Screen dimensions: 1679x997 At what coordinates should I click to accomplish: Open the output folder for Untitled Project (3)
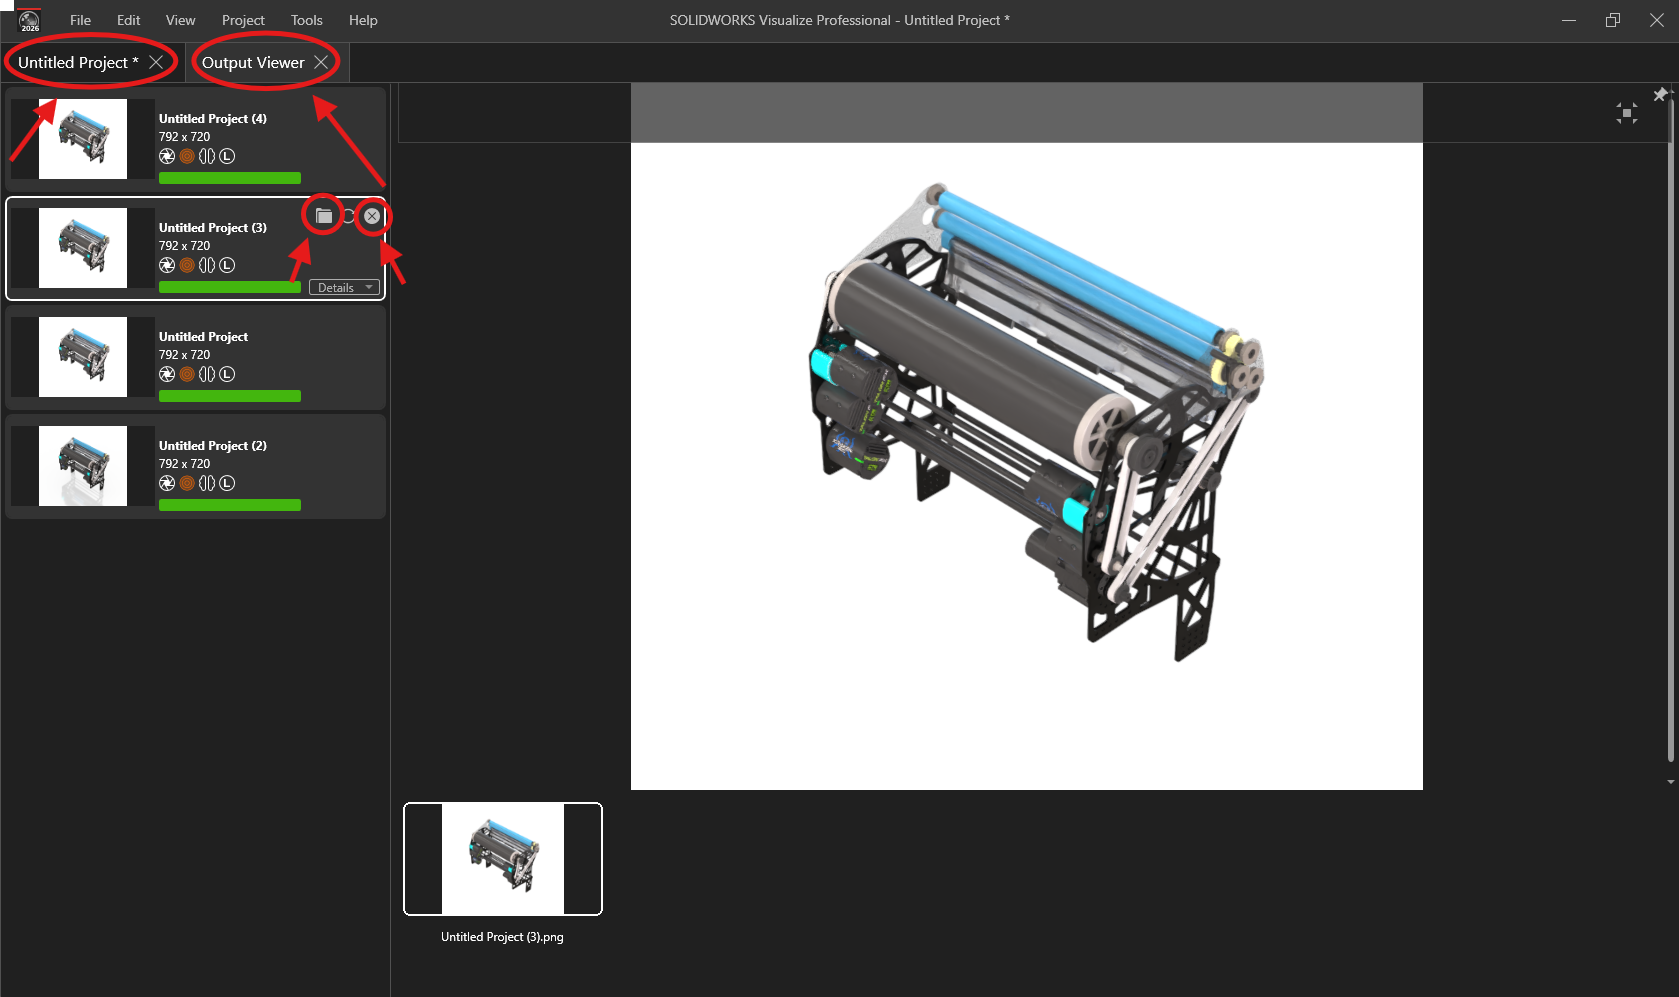pos(324,216)
